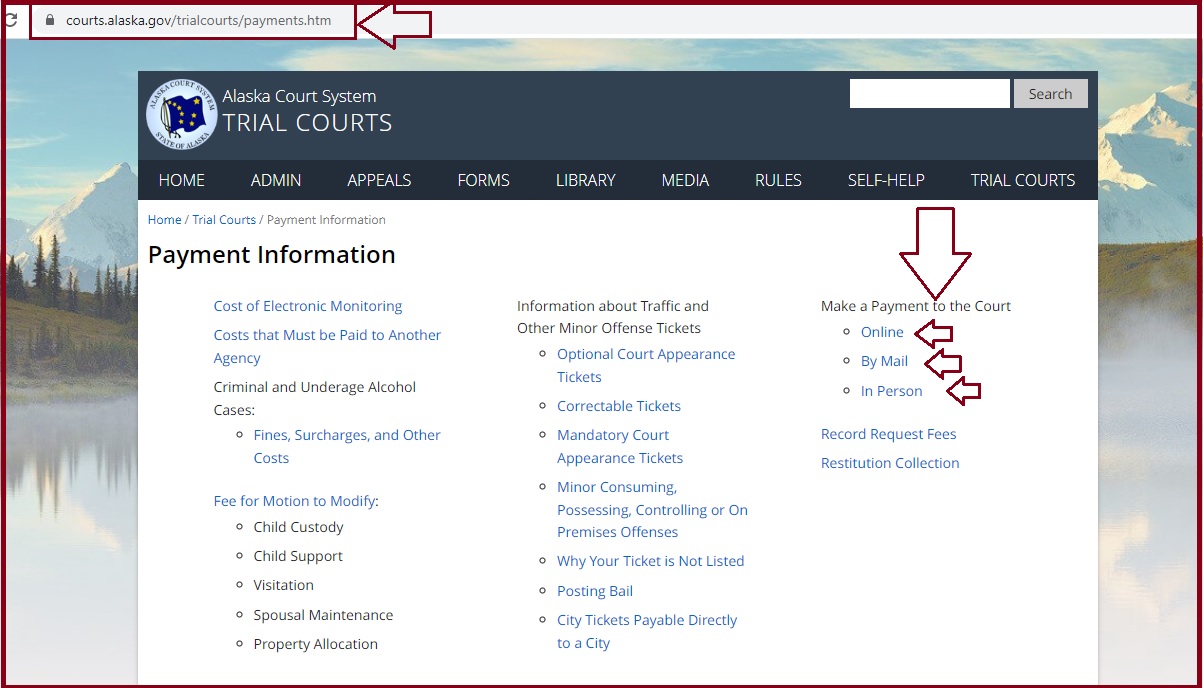Click the Alaska Court System seal logo
Screen dimensions: 1203x688
(x=181, y=114)
